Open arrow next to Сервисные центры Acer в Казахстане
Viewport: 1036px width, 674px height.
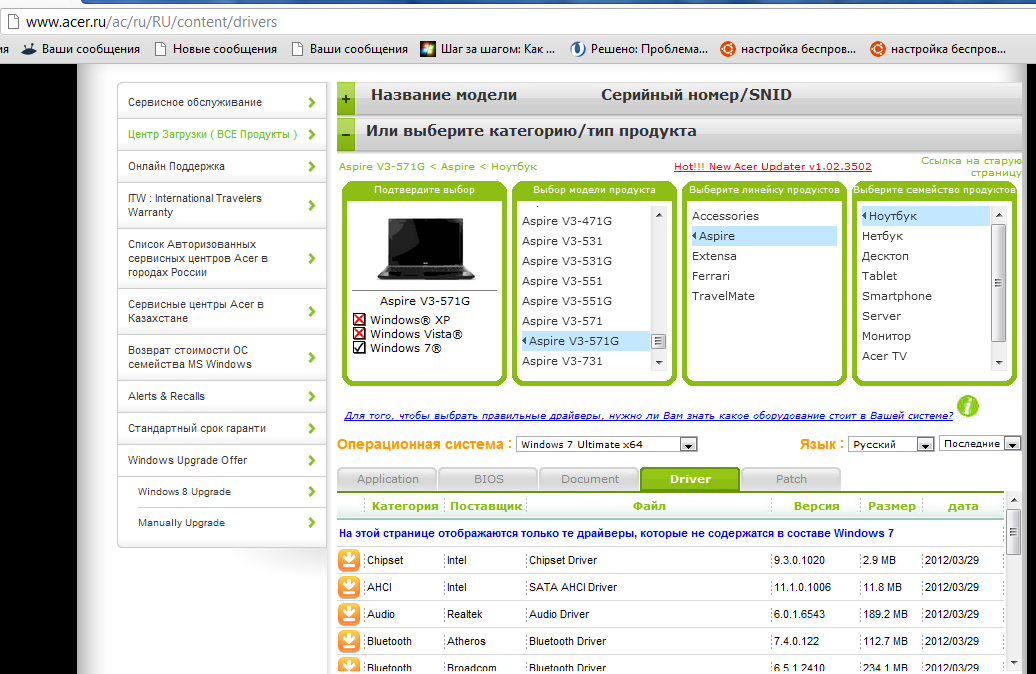(312, 311)
